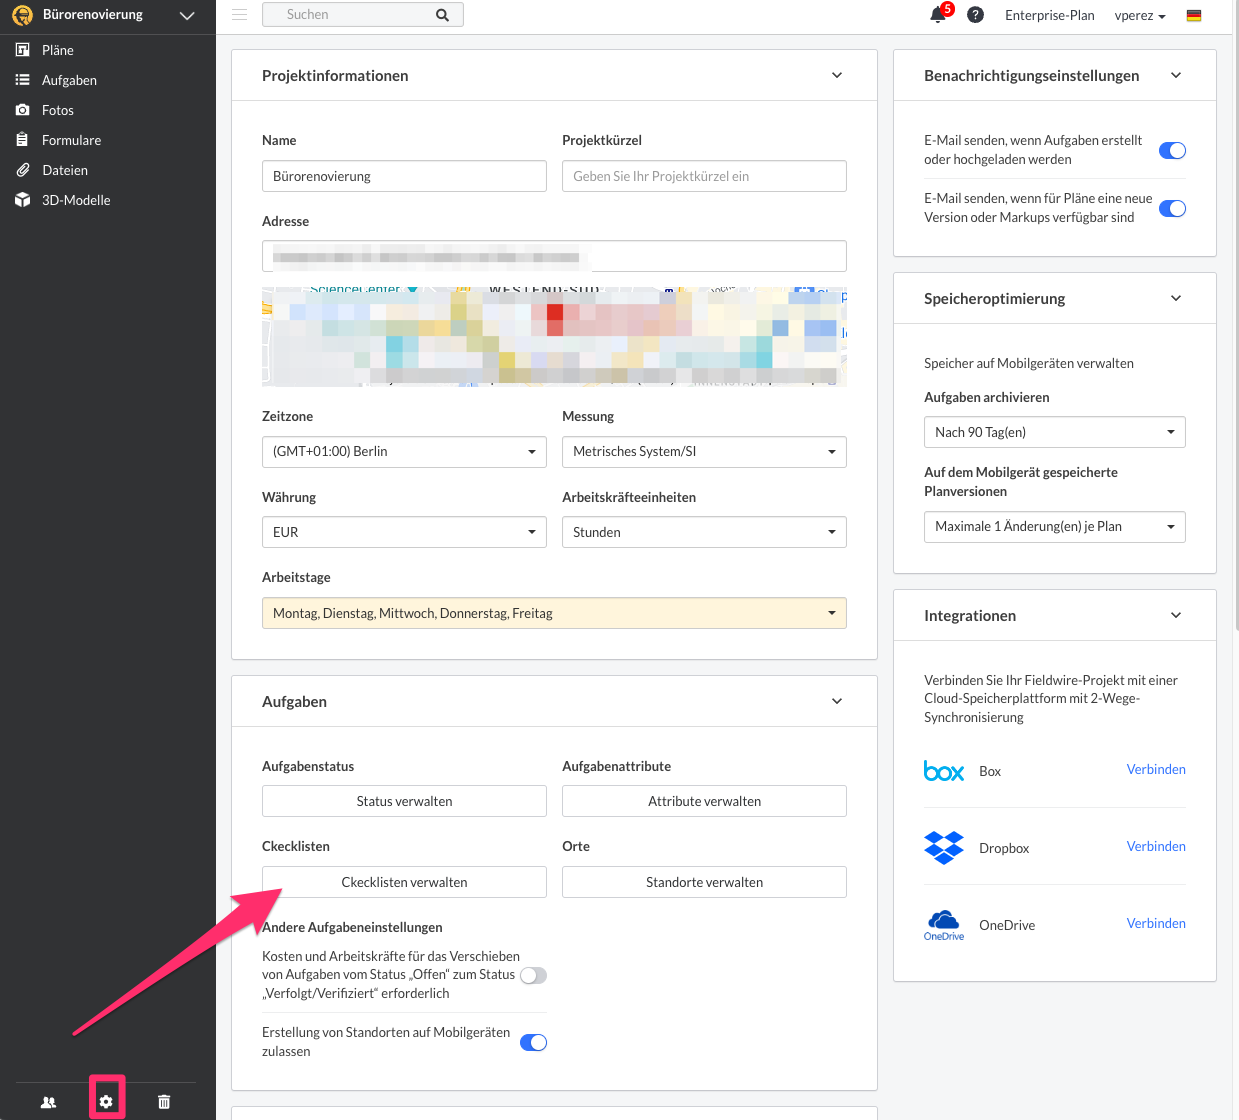Open the Bürorenovierung project switcher dropdown
Screen dimensions: 1239x1120
click(x=187, y=16)
